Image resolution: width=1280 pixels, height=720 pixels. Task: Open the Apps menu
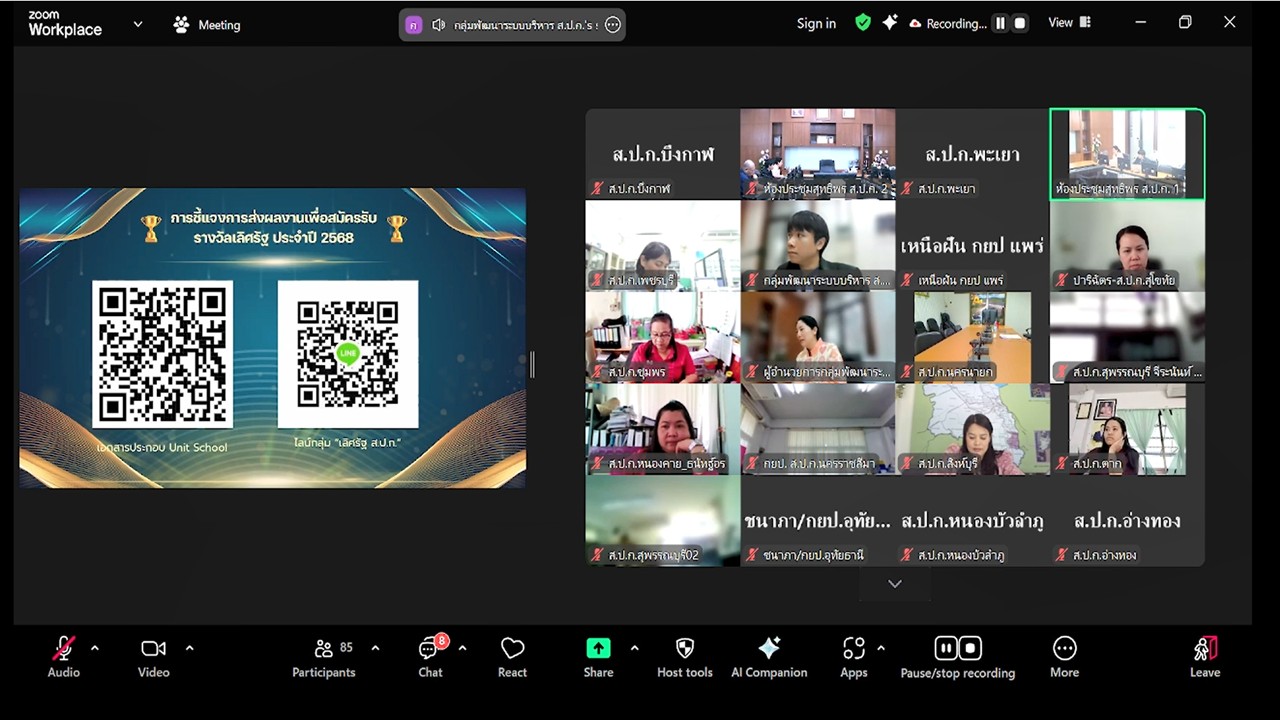pyautogui.click(x=854, y=657)
